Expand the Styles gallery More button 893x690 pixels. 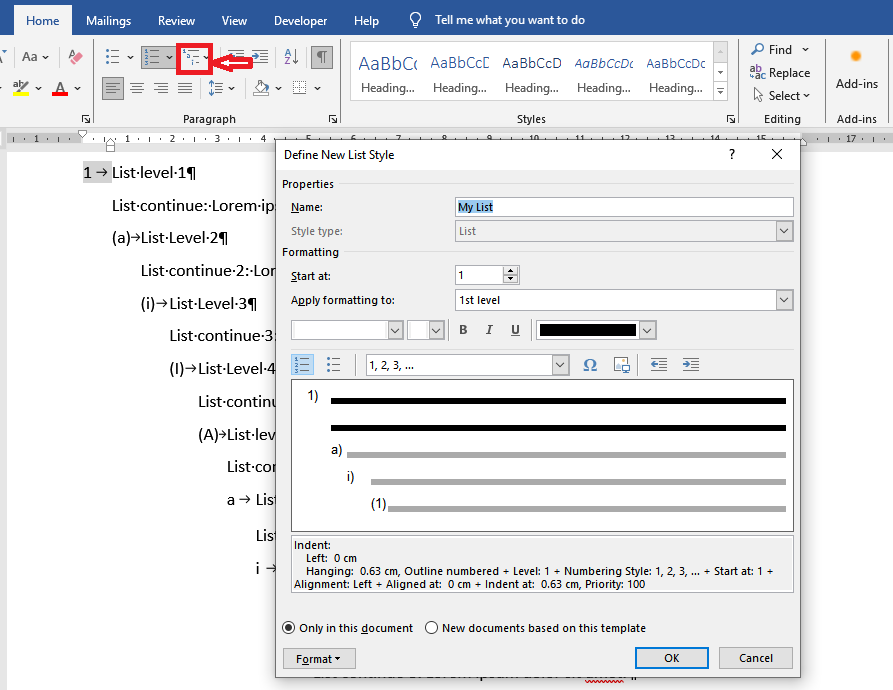coord(720,91)
